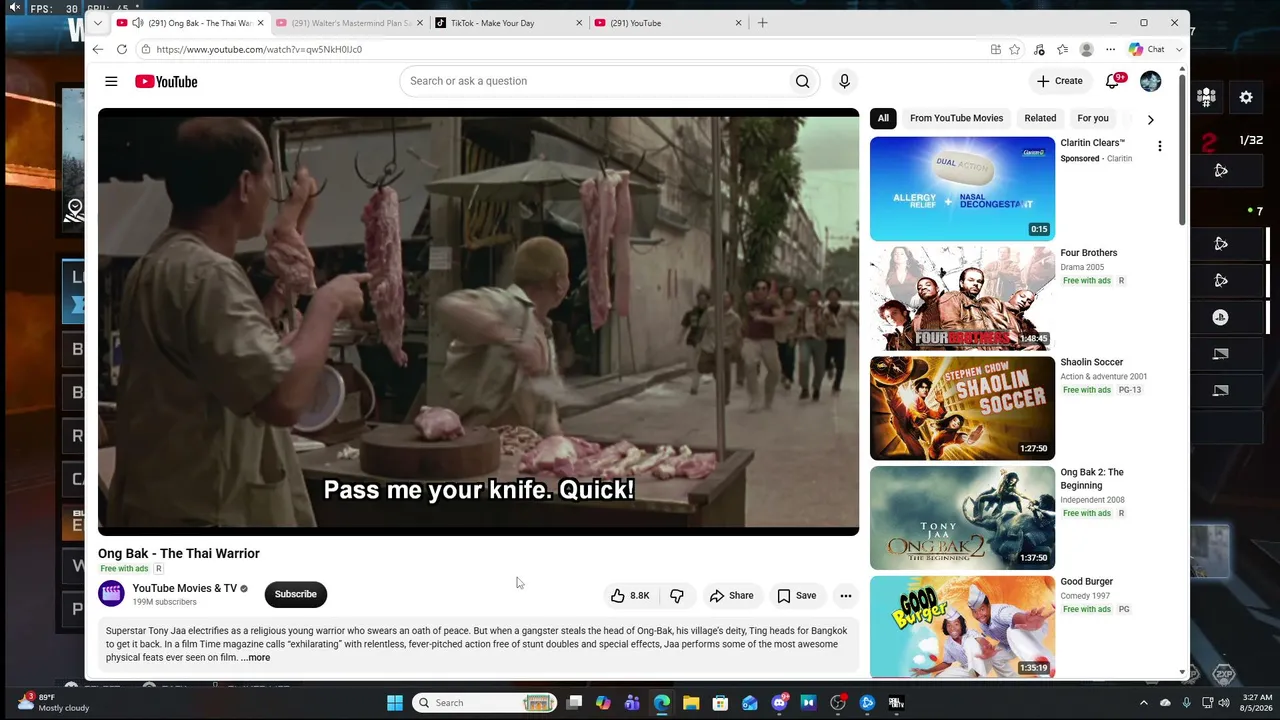Screen dimensions: 1280x720
Task: Click the Ong Bak 2: The Beginning title
Action: coord(1092,479)
